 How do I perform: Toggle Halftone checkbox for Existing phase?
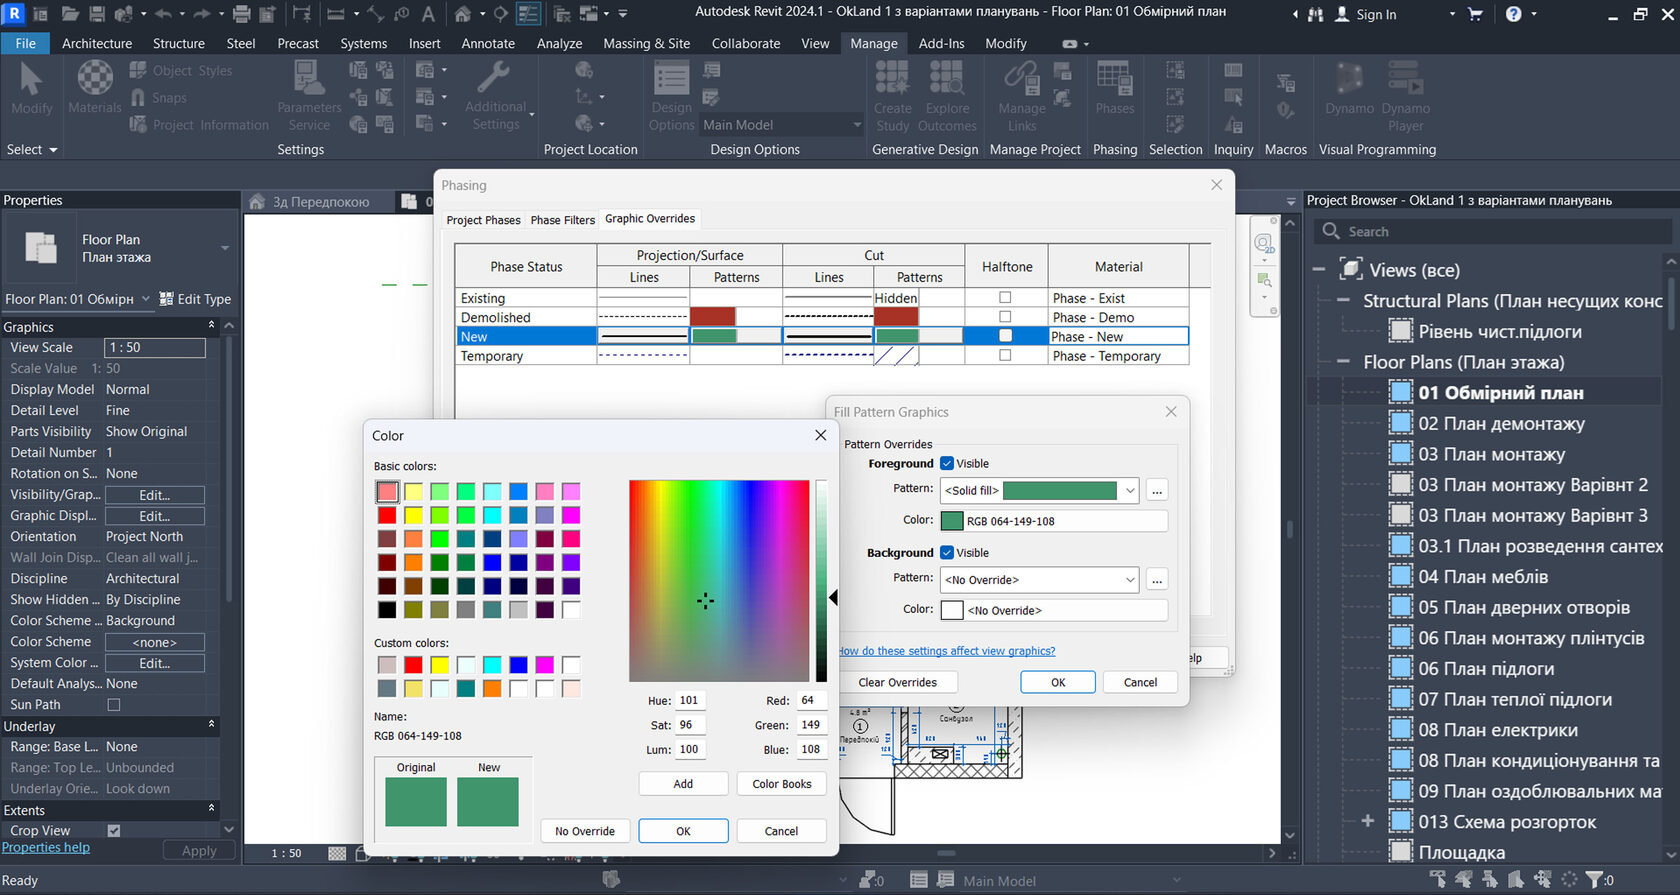1005,298
